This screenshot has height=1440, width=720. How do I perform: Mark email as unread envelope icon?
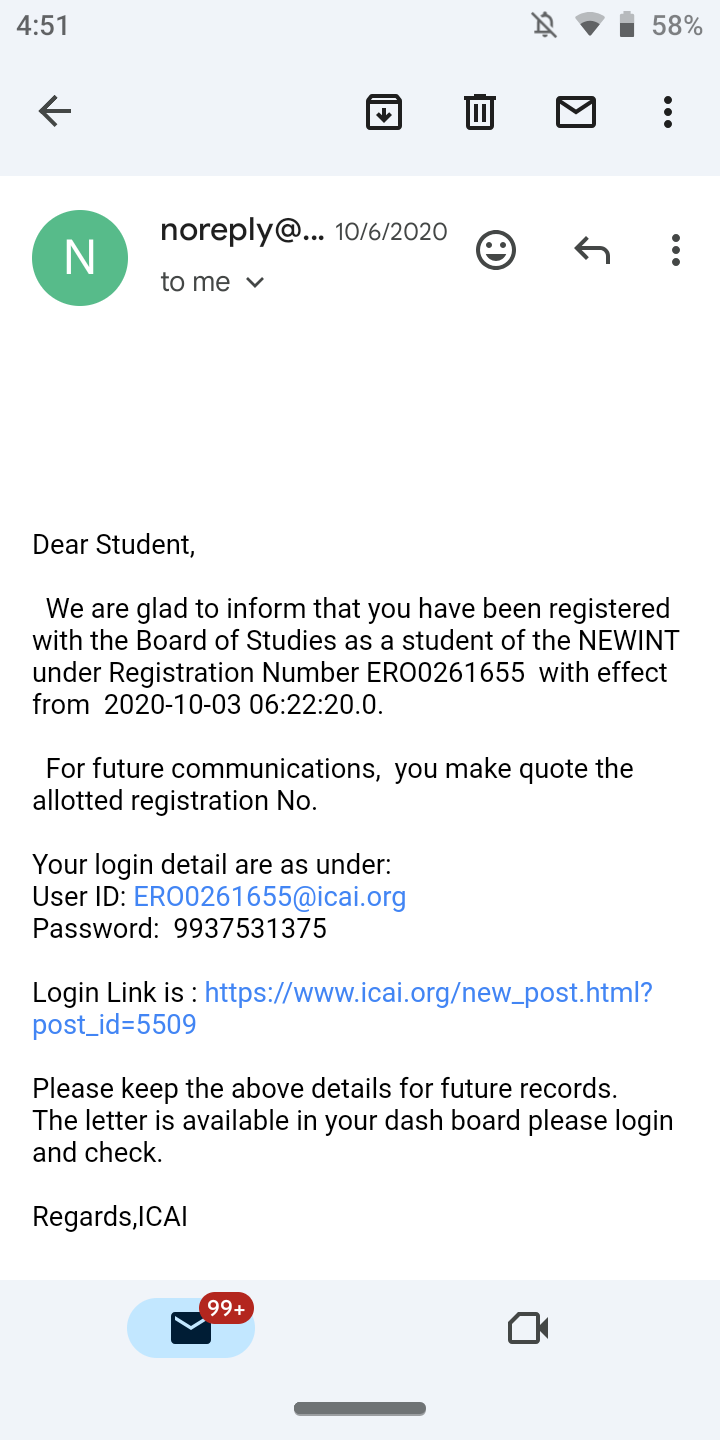pos(576,111)
